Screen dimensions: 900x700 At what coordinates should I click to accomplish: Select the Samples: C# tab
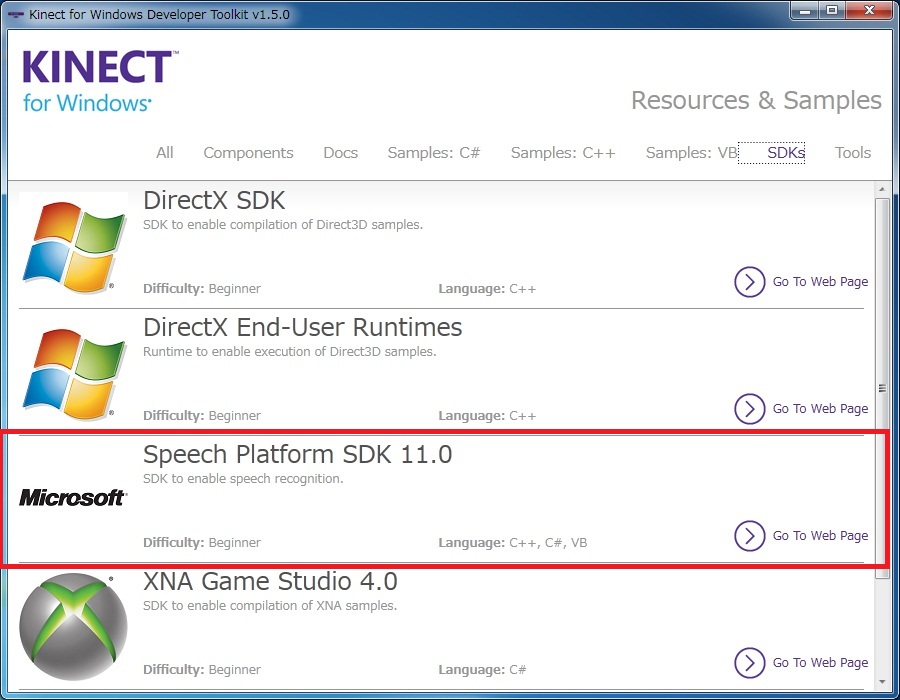(434, 153)
